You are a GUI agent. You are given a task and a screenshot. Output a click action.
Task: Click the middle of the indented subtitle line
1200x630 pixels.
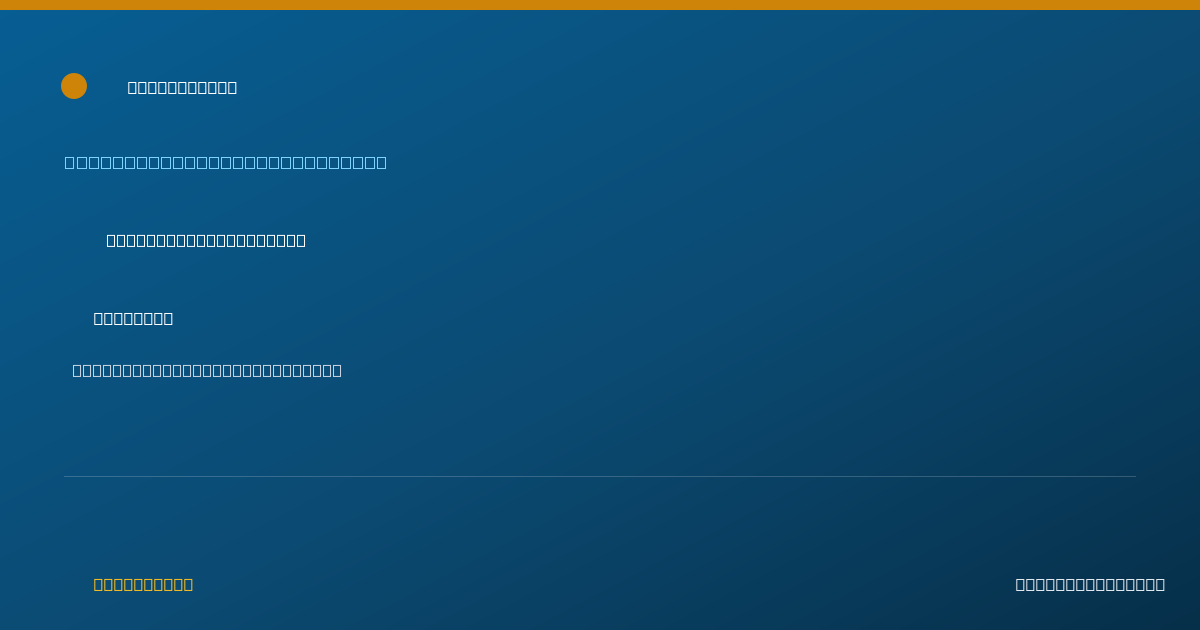tap(206, 240)
